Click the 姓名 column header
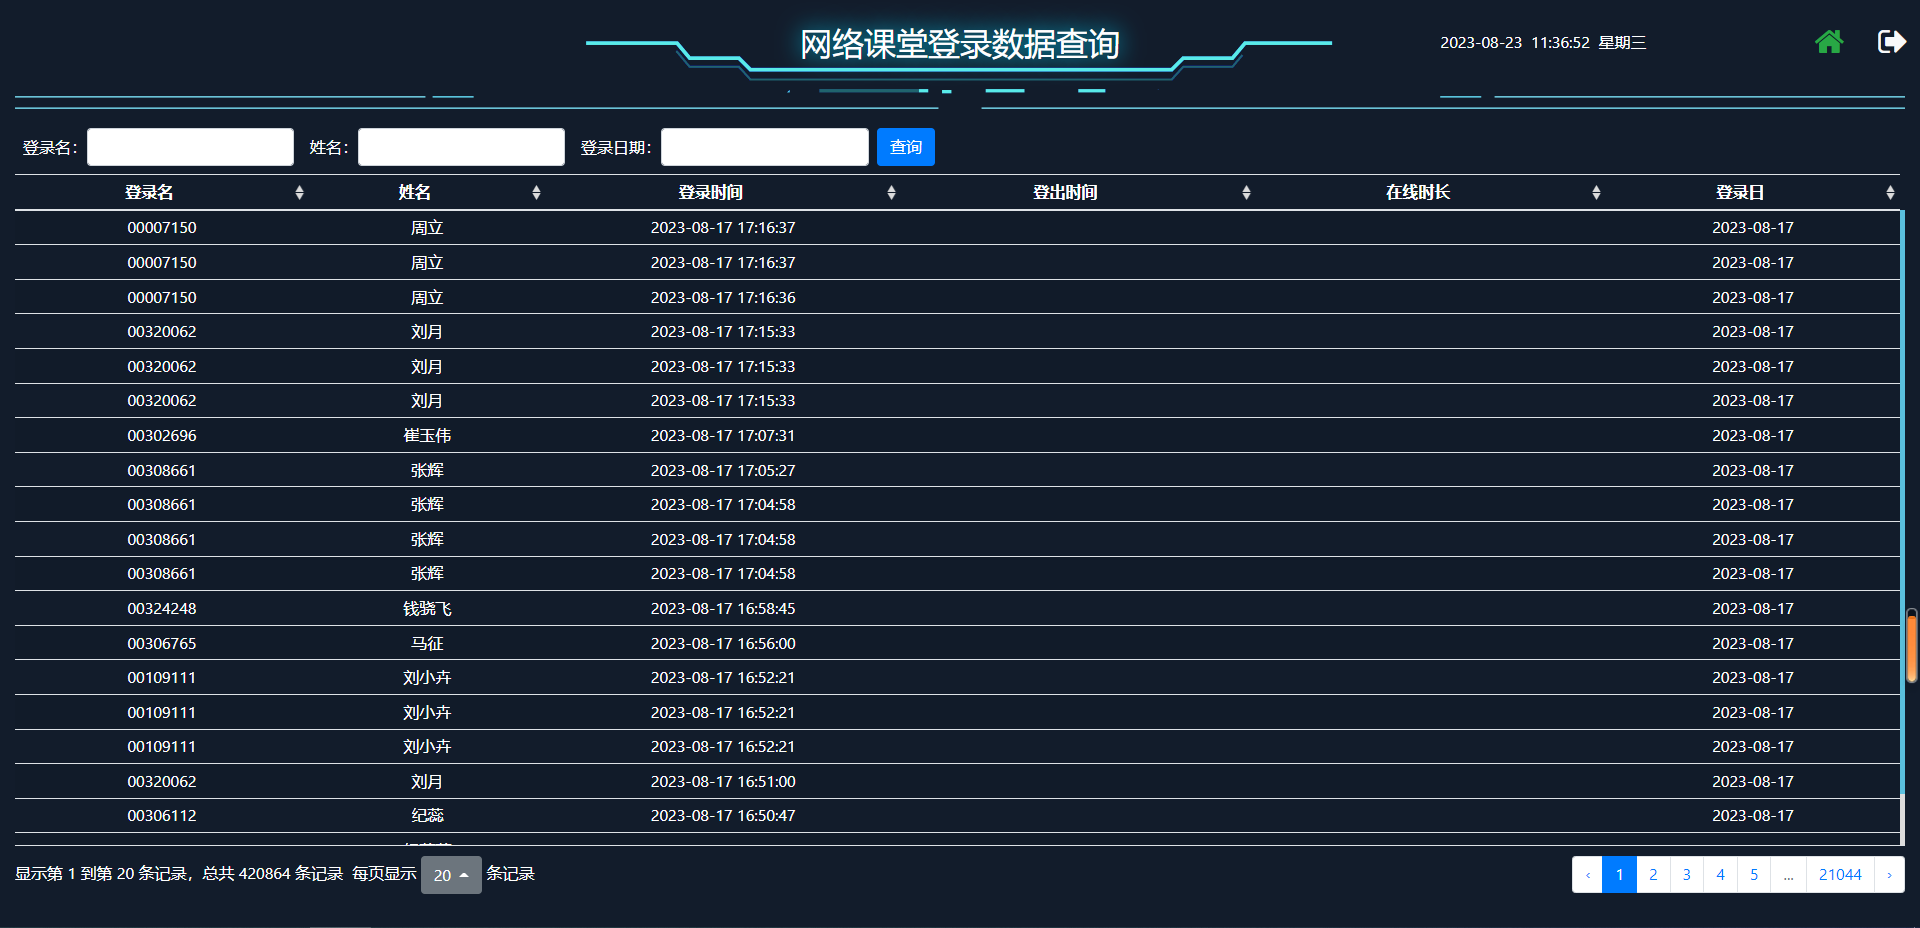This screenshot has height=928, width=1920. coord(414,193)
